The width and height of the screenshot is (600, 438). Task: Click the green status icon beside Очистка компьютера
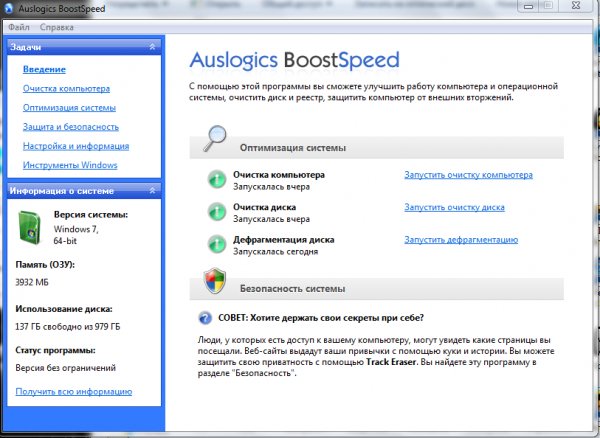coord(217,179)
